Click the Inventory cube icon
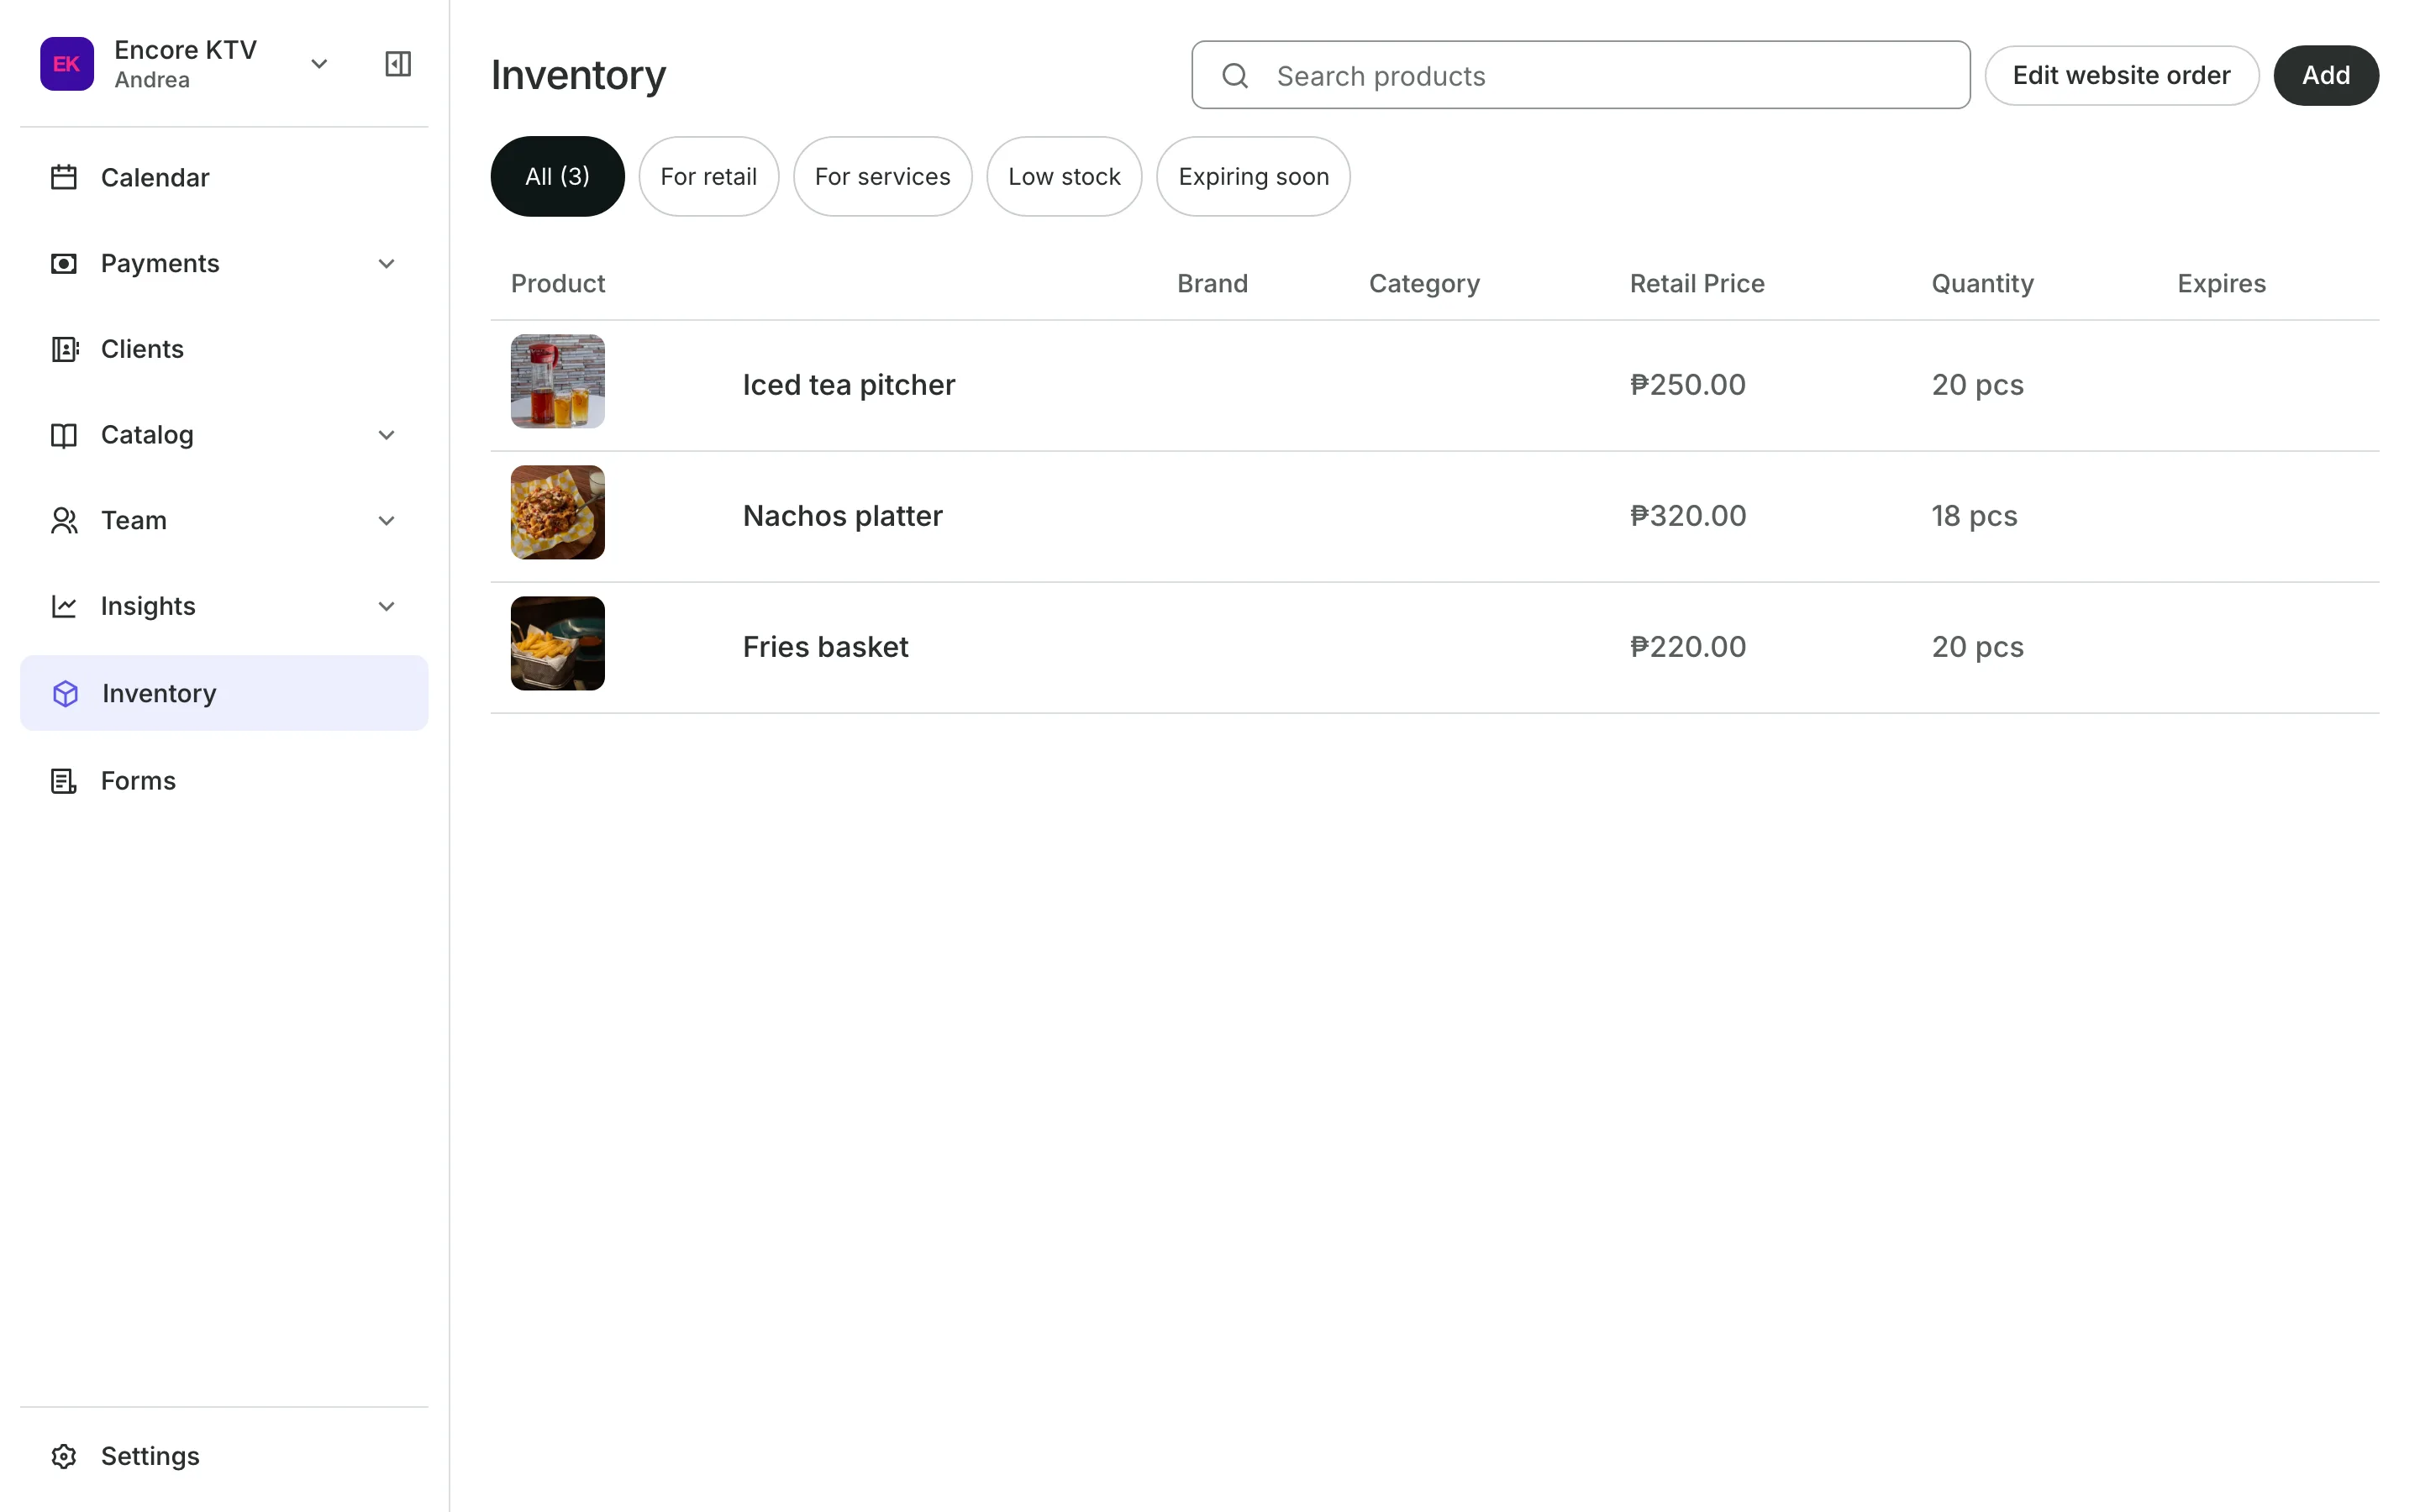Image resolution: width=2420 pixels, height=1512 pixels. point(65,693)
